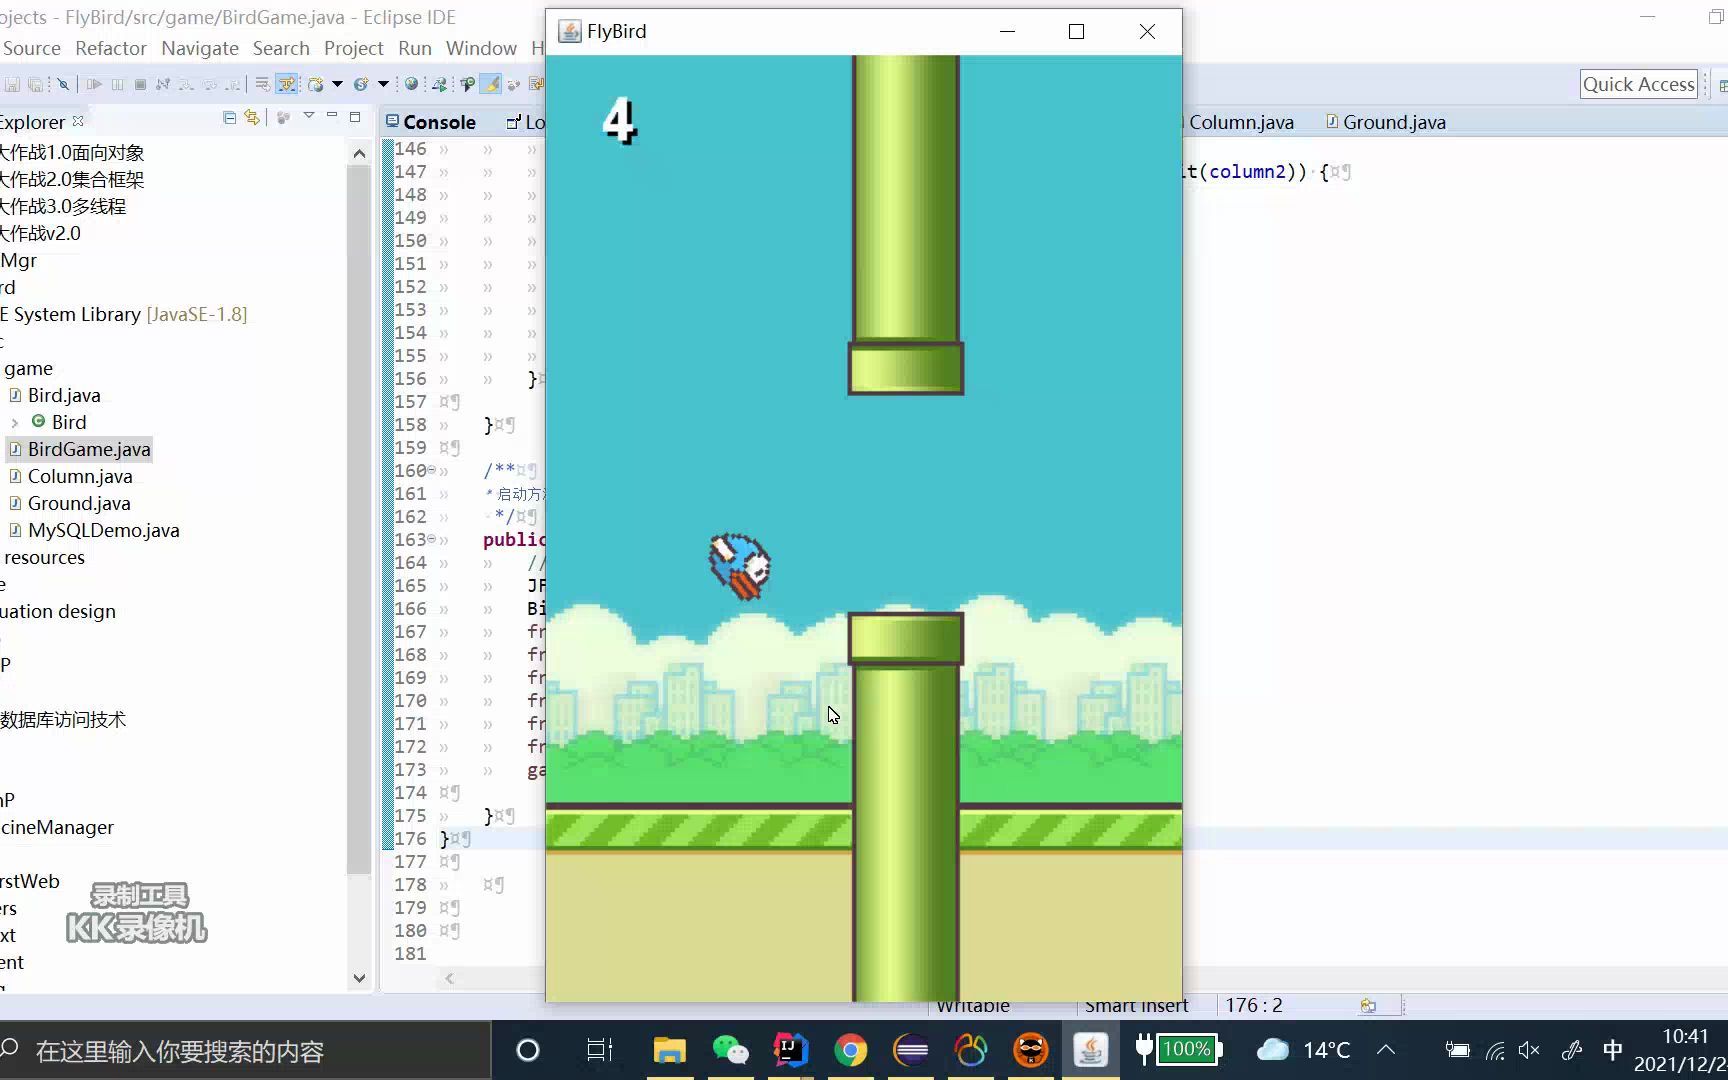Image resolution: width=1728 pixels, height=1080 pixels.
Task: Click the Eclipse icon in the taskbar
Action: pos(910,1050)
